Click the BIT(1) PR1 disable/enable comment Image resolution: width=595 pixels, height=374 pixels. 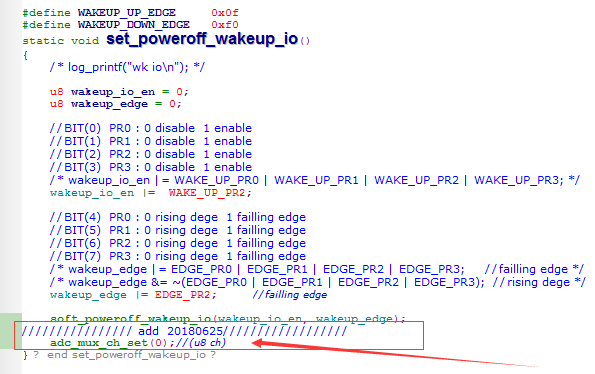point(151,141)
